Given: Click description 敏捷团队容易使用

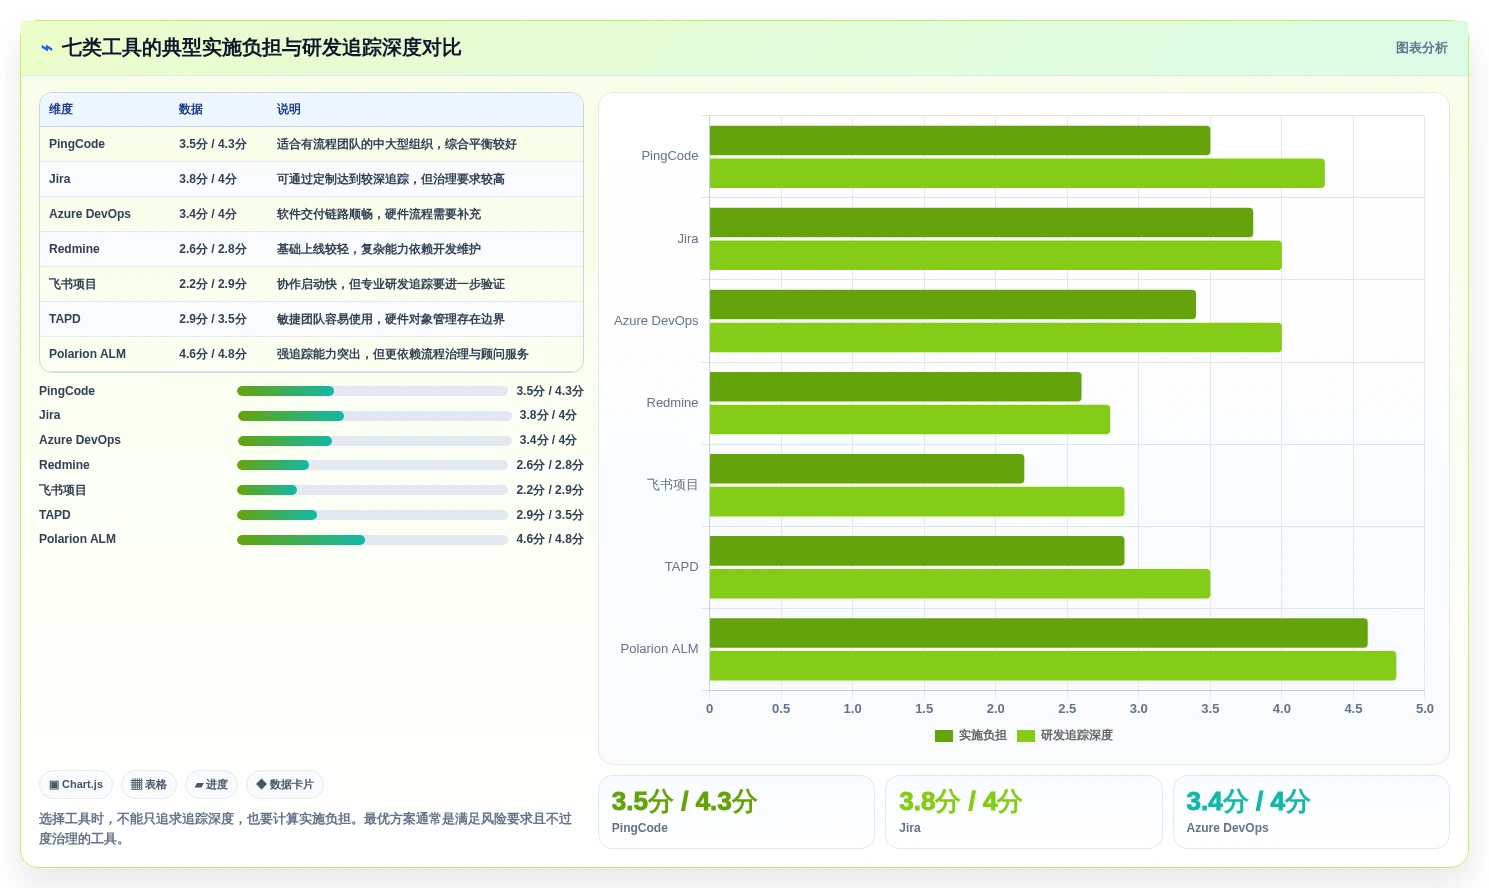Looking at the screenshot, I should pyautogui.click(x=391, y=319).
